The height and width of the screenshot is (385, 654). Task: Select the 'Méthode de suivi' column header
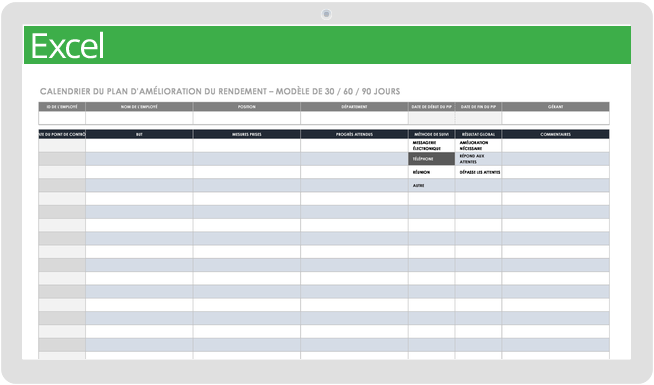click(431, 134)
